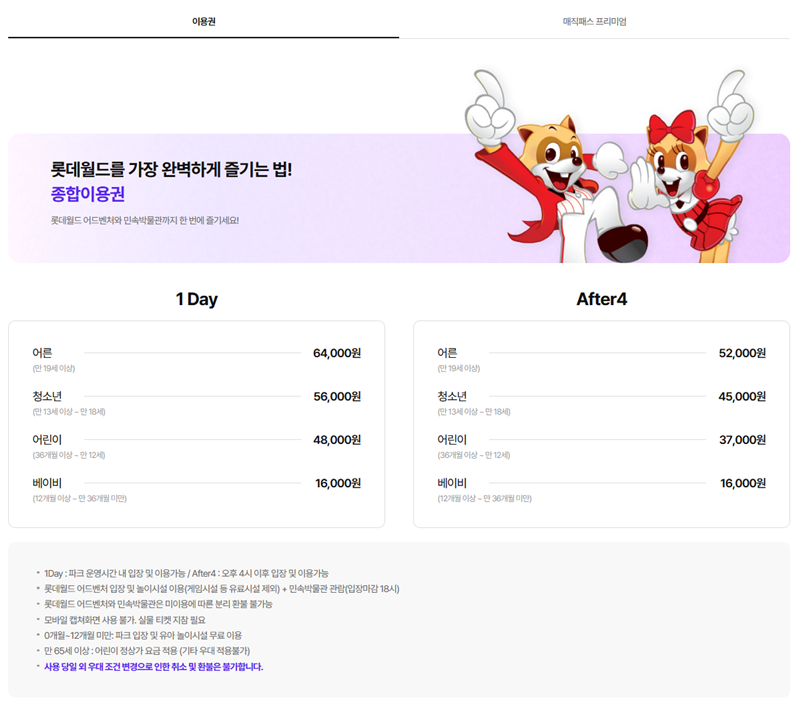Click (만 13세 이상 ~ 만 18세) note in After4 card
Screen dimensions: 800x708
click(x=474, y=412)
